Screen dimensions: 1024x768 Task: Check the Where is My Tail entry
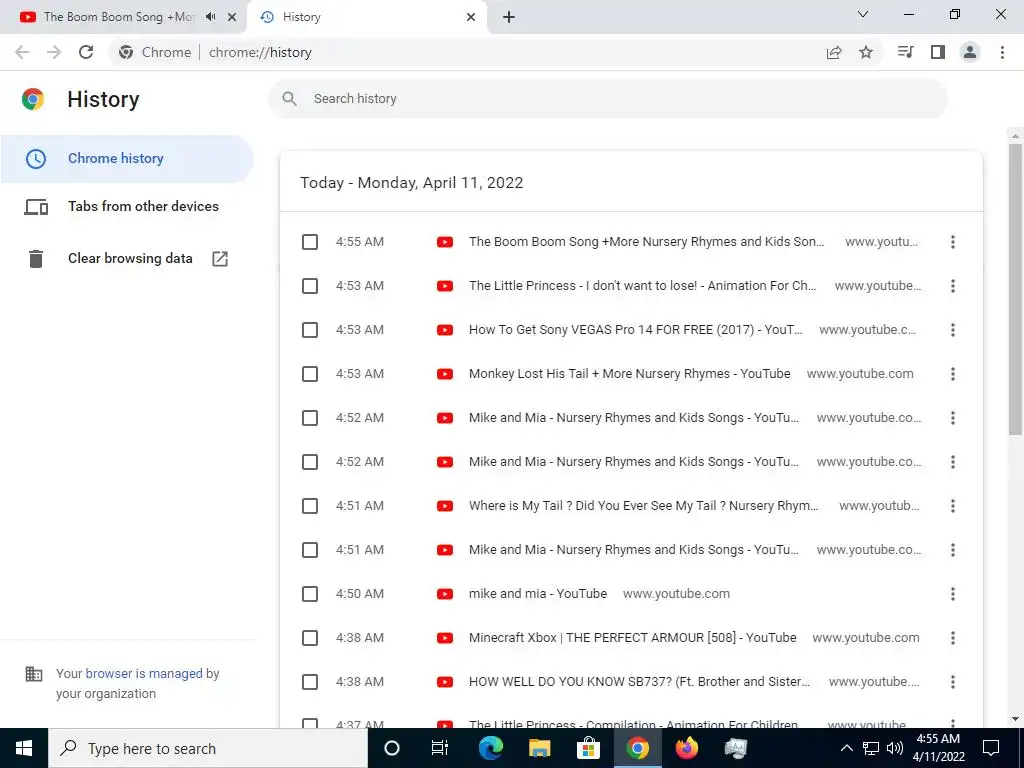point(310,506)
